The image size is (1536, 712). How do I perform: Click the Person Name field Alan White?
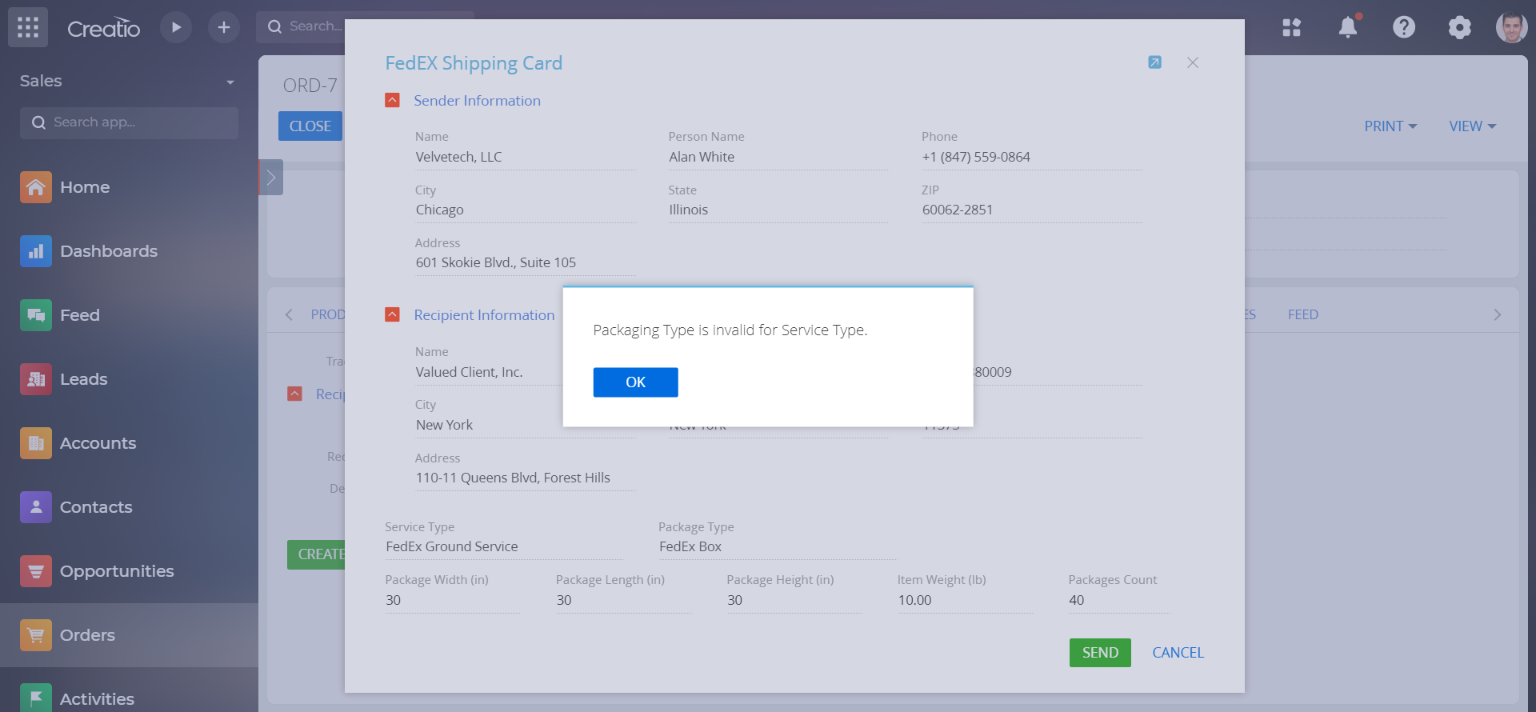778,157
